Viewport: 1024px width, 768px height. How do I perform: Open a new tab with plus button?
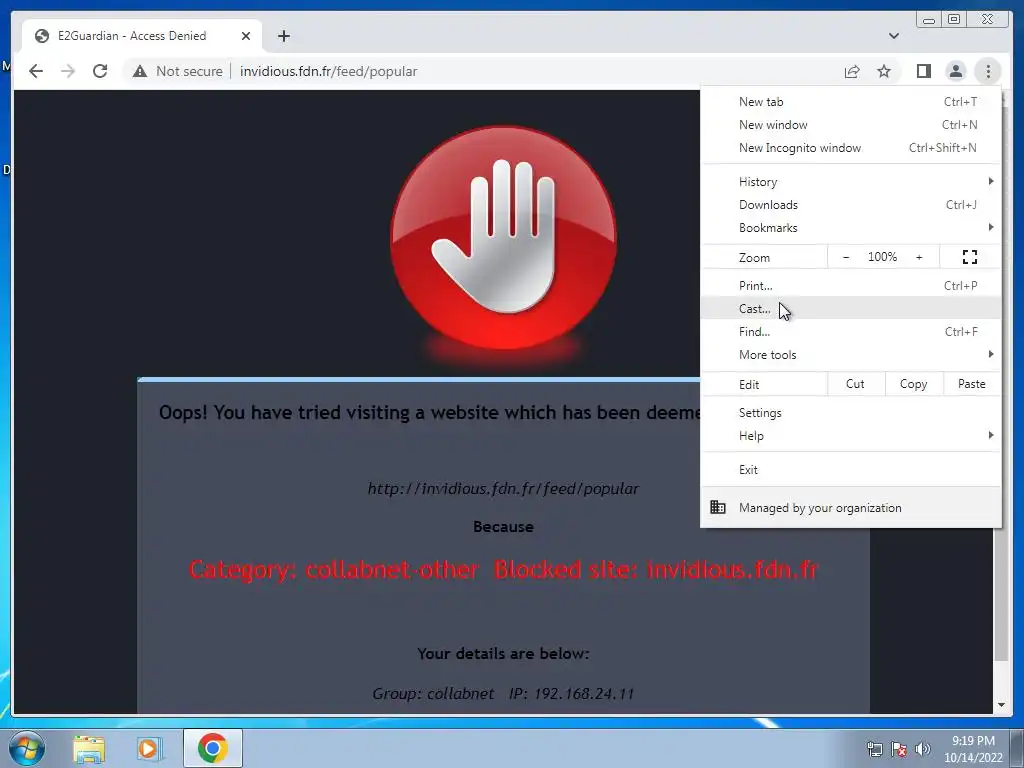click(x=283, y=36)
